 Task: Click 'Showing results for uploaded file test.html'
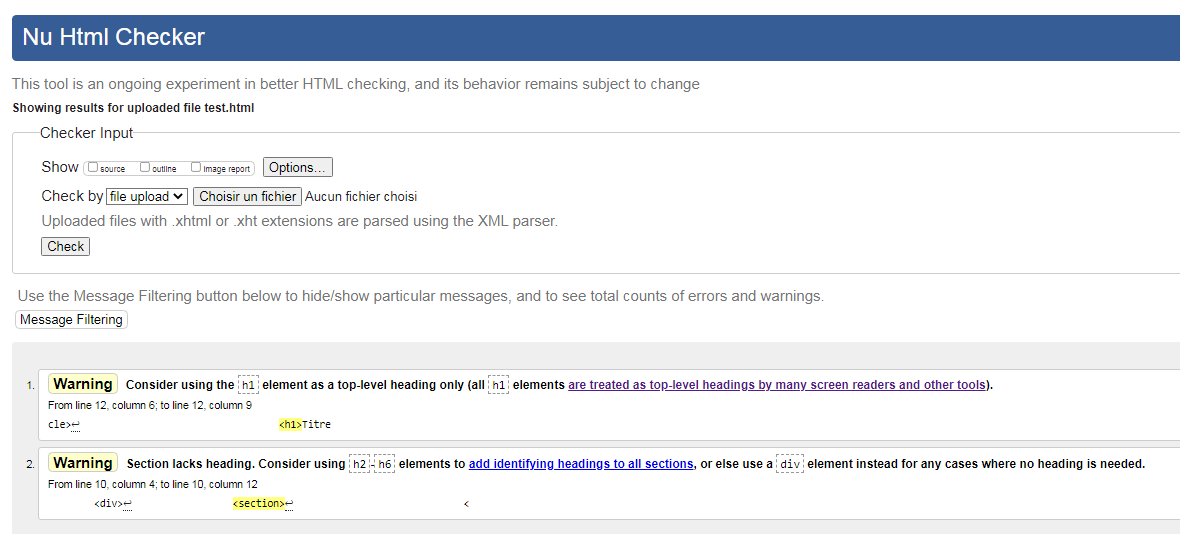click(133, 108)
